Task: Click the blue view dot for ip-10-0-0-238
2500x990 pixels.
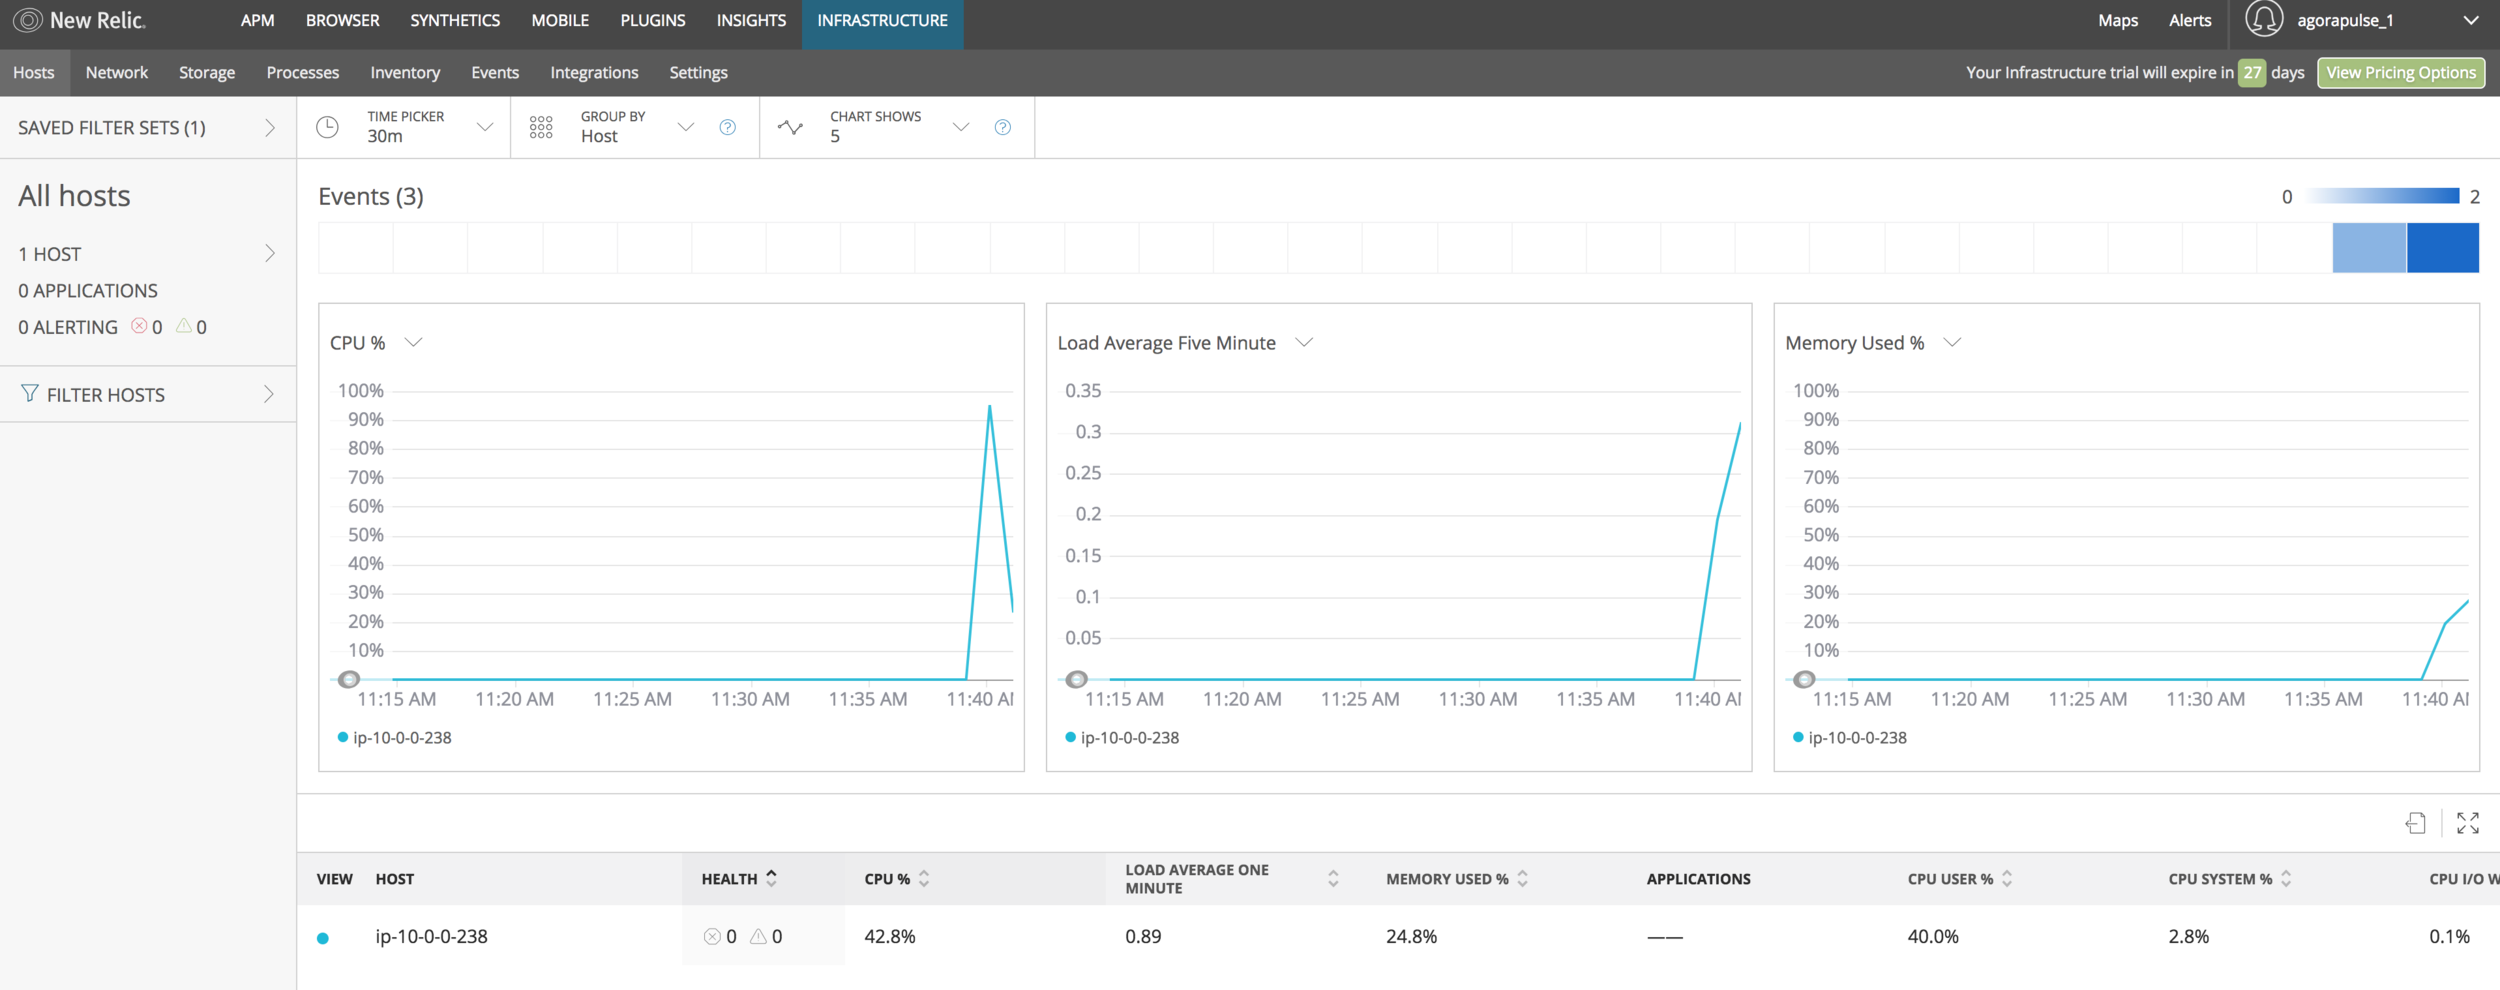Action: point(323,938)
